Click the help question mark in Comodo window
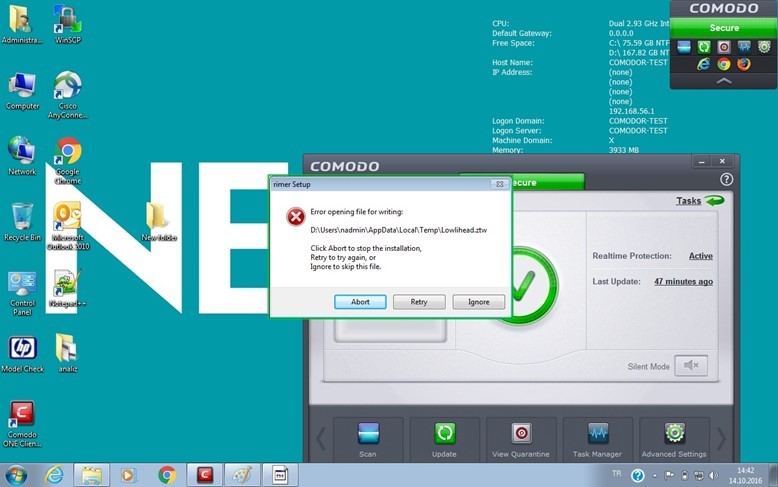The image size is (778, 487). tap(727, 179)
